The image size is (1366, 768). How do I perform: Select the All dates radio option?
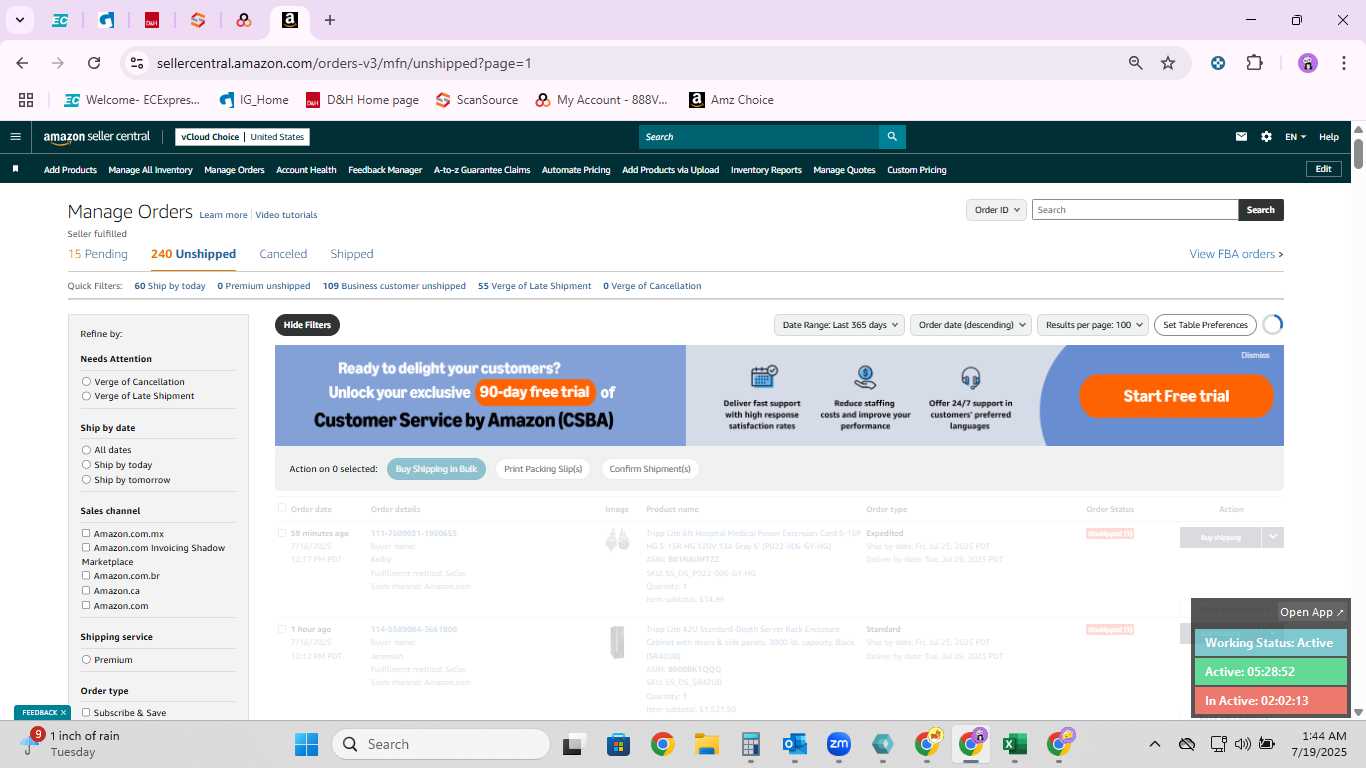pyautogui.click(x=86, y=450)
